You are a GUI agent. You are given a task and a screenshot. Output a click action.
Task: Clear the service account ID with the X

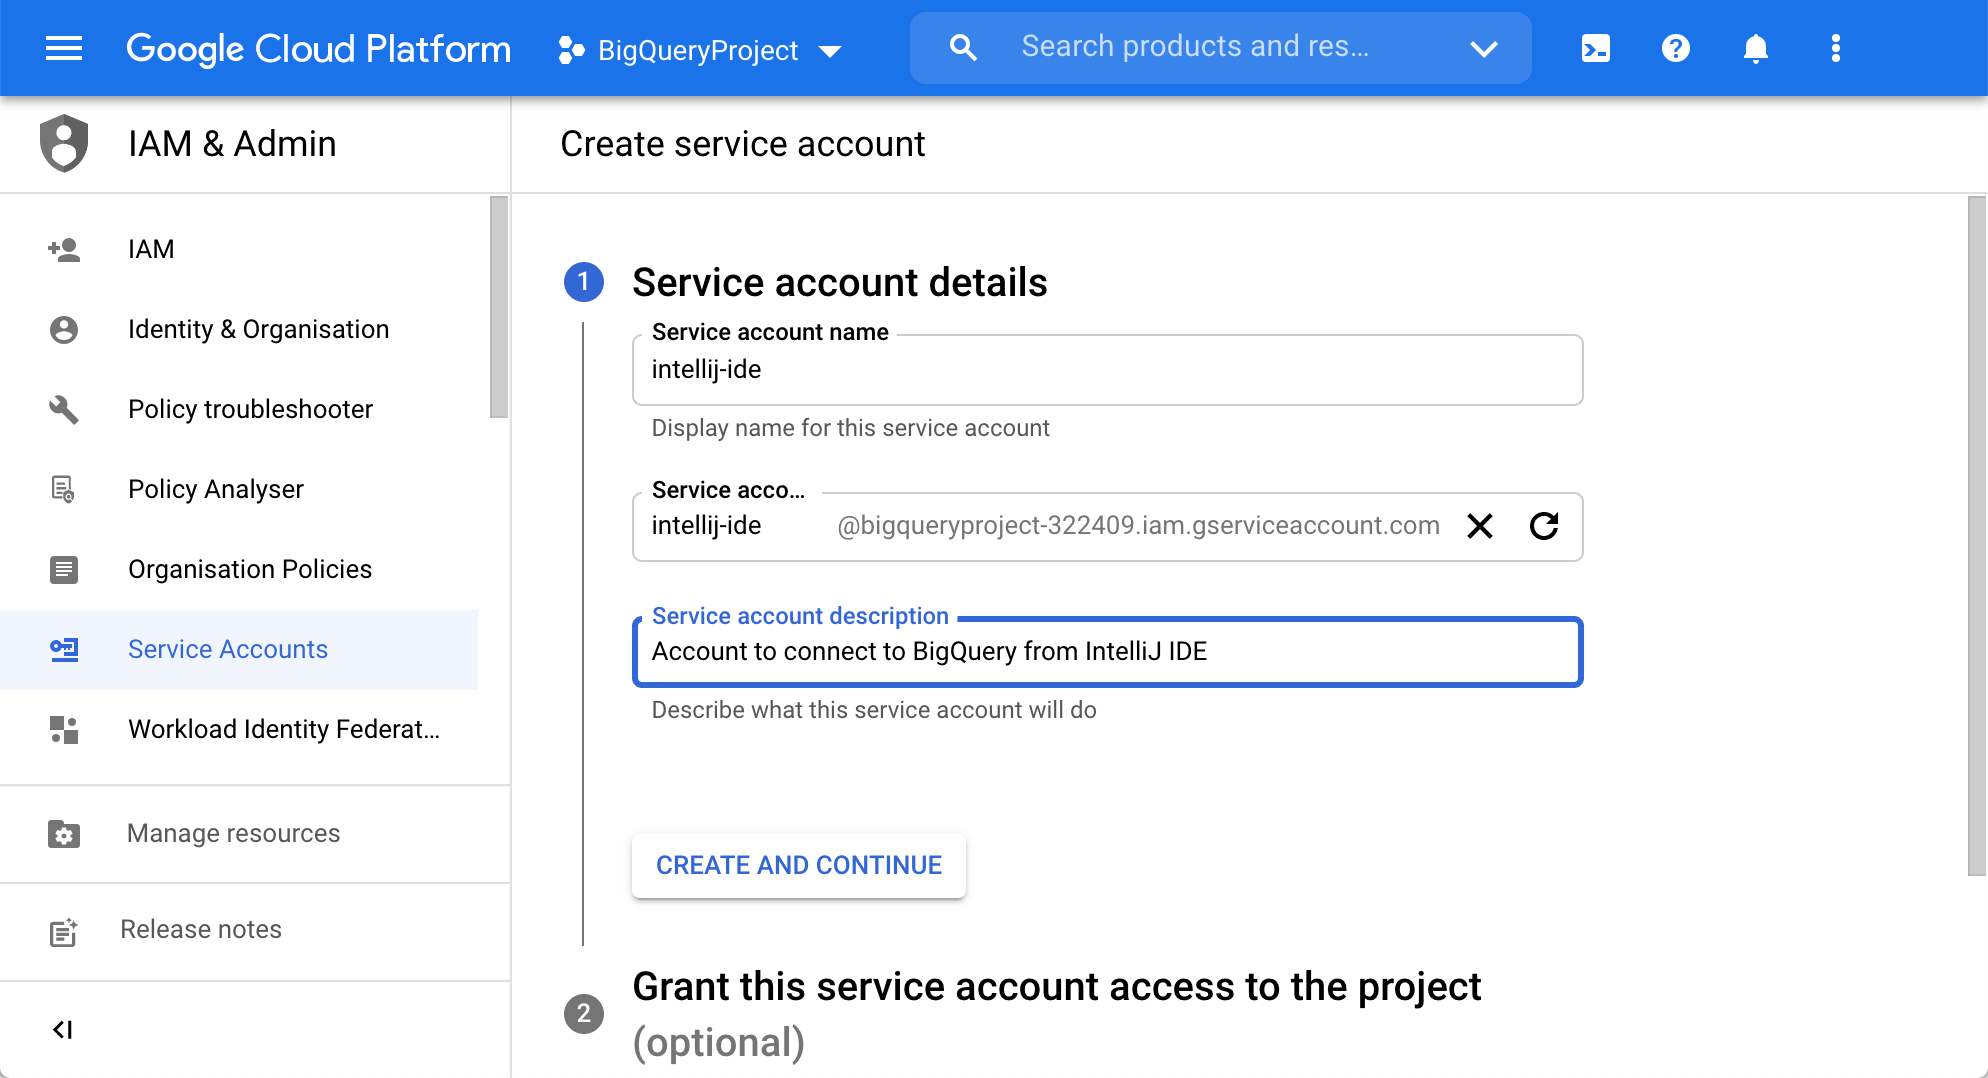[x=1480, y=526]
